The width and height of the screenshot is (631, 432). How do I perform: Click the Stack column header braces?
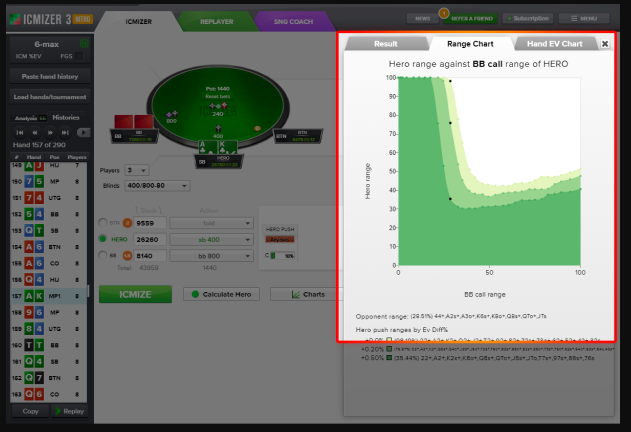[x=148, y=211]
